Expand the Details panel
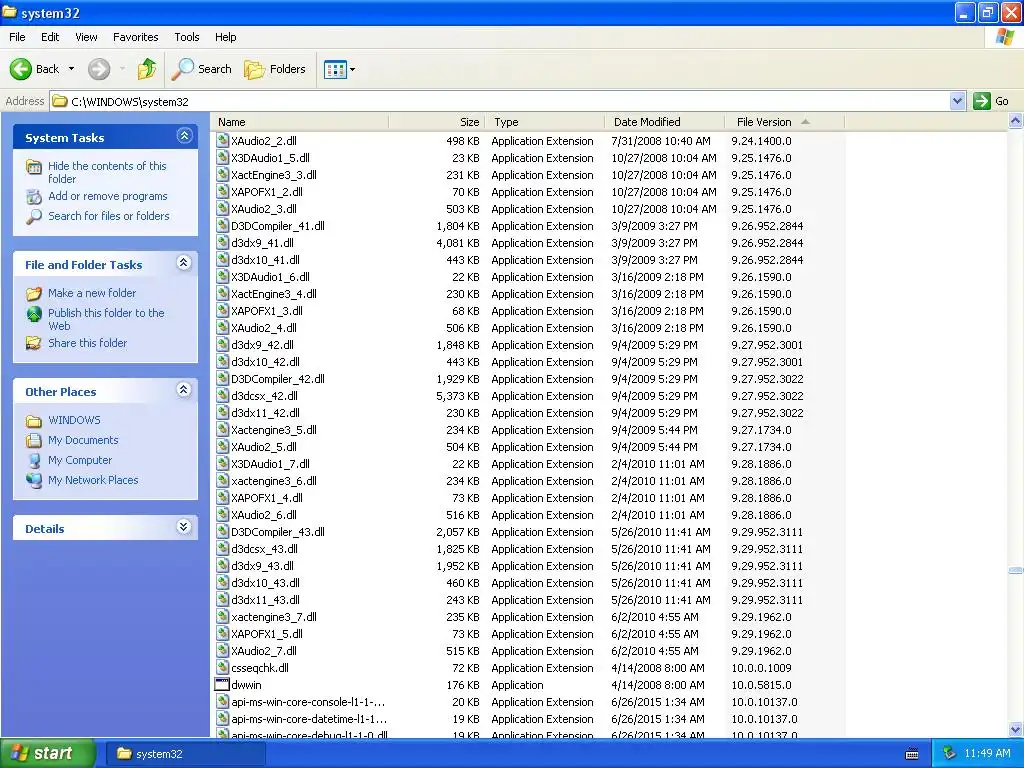Screen dimensions: 1024x768 (184, 527)
